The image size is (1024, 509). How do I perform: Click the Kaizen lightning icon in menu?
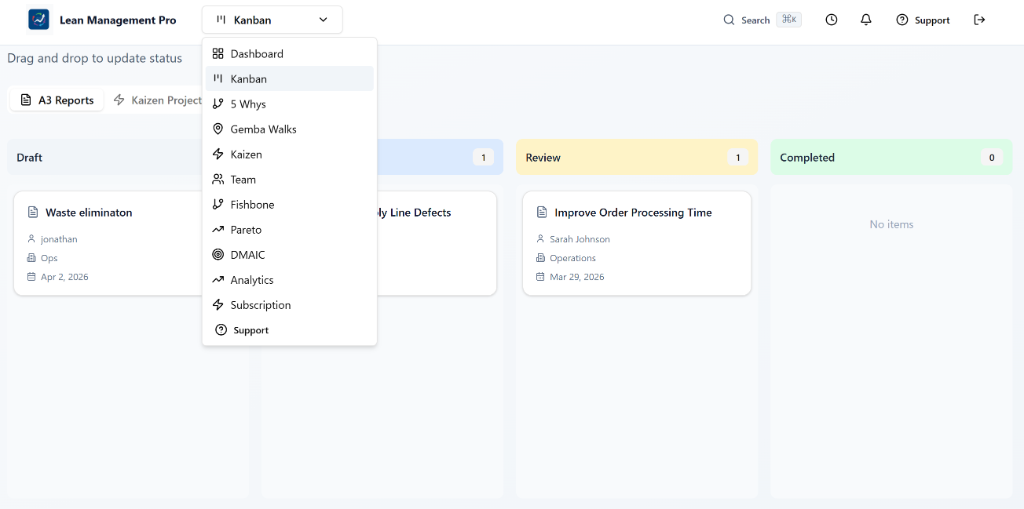pyautogui.click(x=218, y=154)
